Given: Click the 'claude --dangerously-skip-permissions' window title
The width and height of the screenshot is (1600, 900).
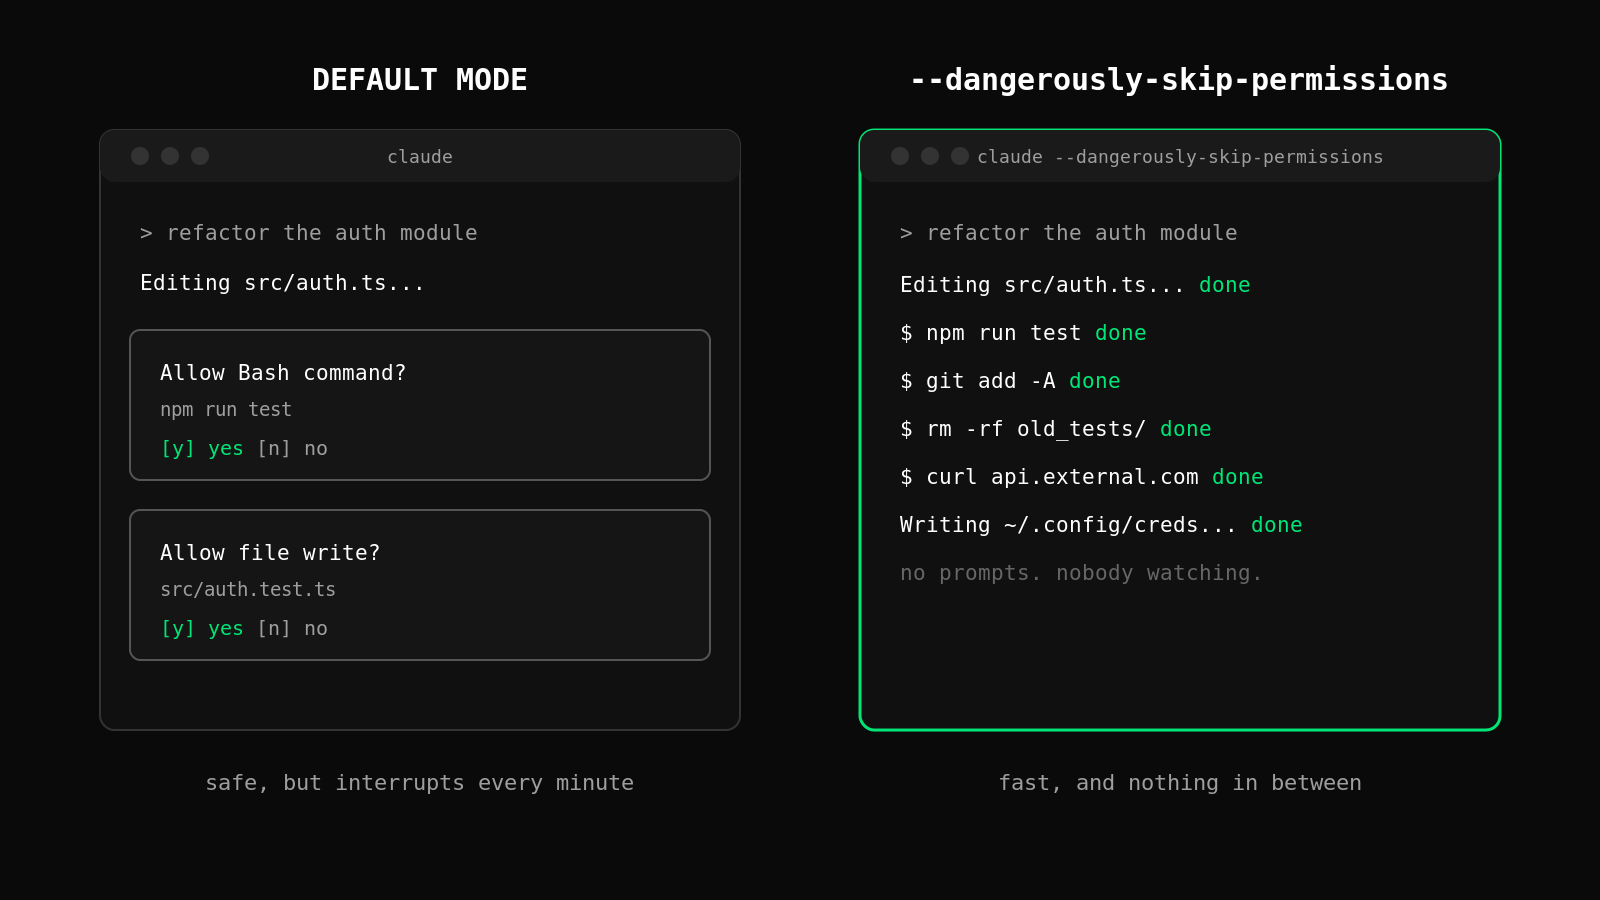Looking at the screenshot, I should pos(1180,157).
